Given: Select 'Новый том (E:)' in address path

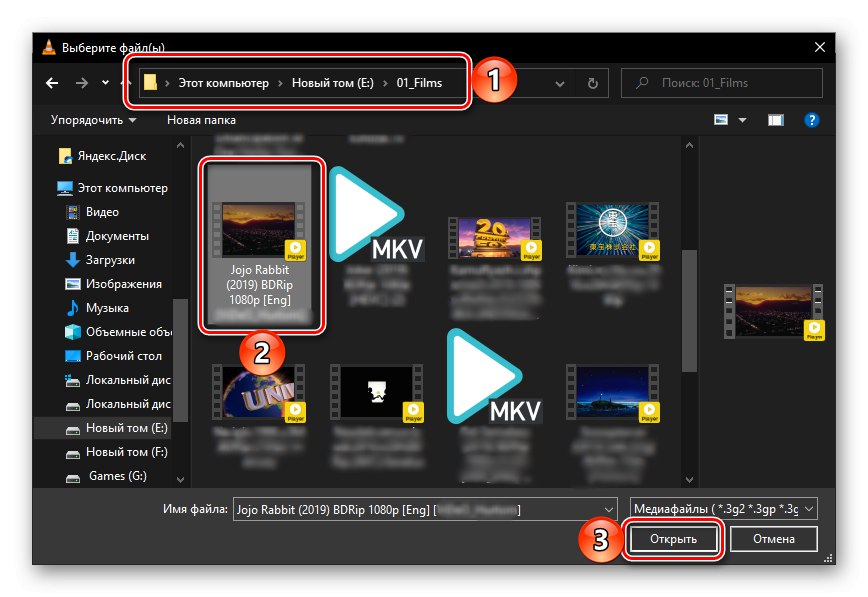Looking at the screenshot, I should click(x=333, y=83).
